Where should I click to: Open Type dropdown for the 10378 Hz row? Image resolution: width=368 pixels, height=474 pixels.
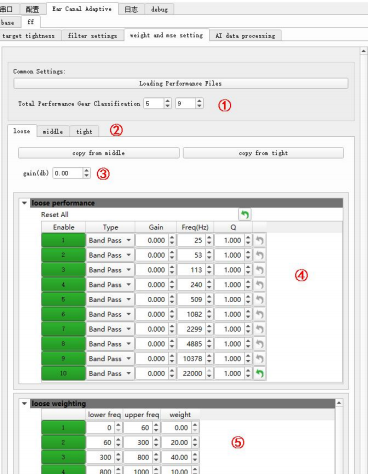(x=110, y=358)
